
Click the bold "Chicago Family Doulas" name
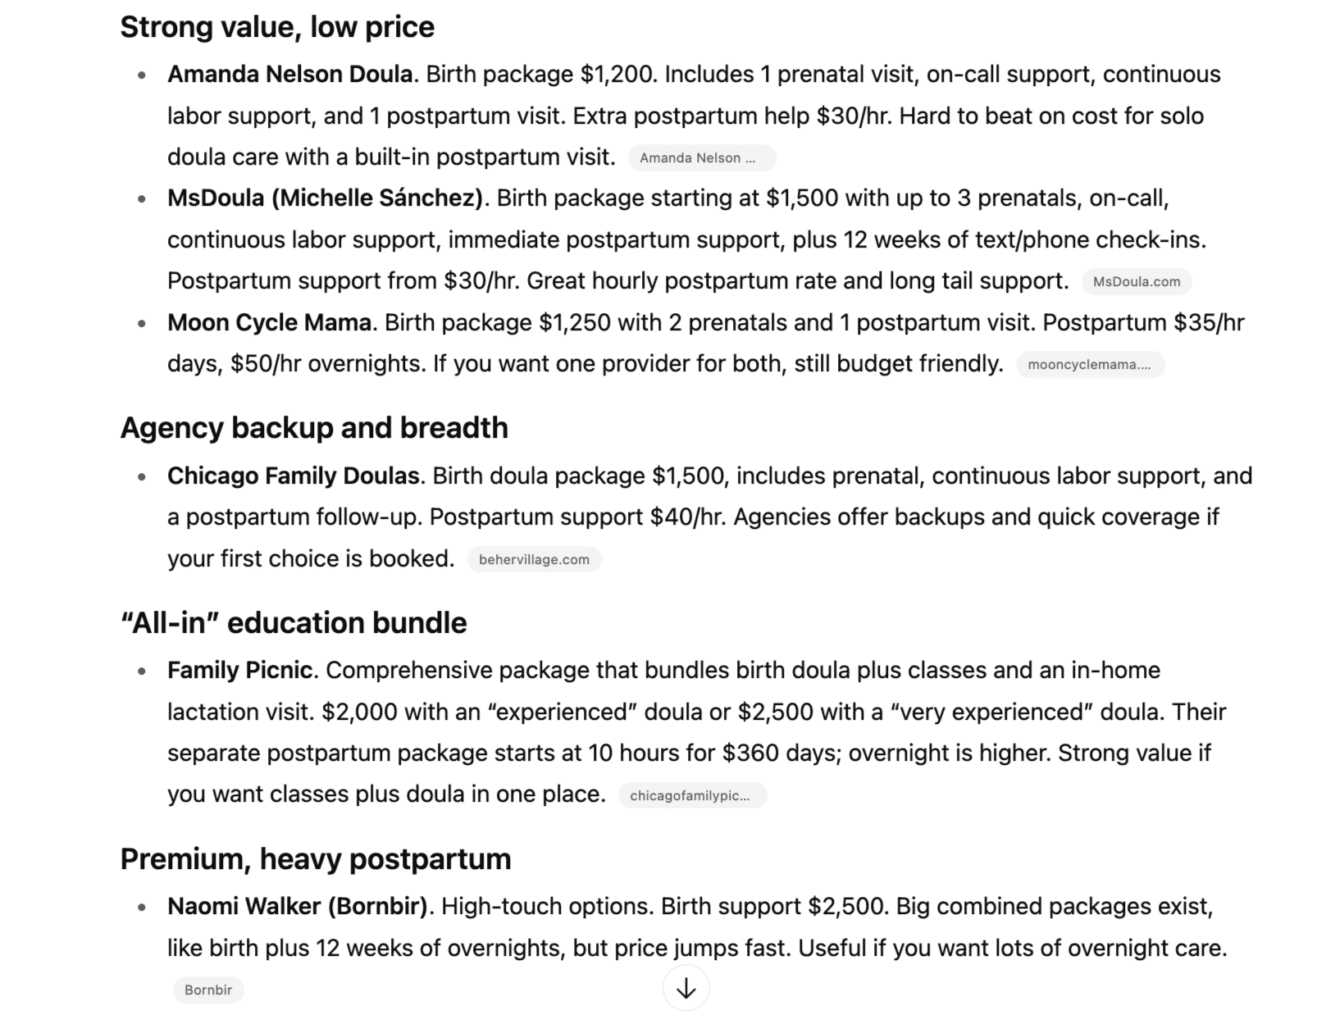[293, 476]
